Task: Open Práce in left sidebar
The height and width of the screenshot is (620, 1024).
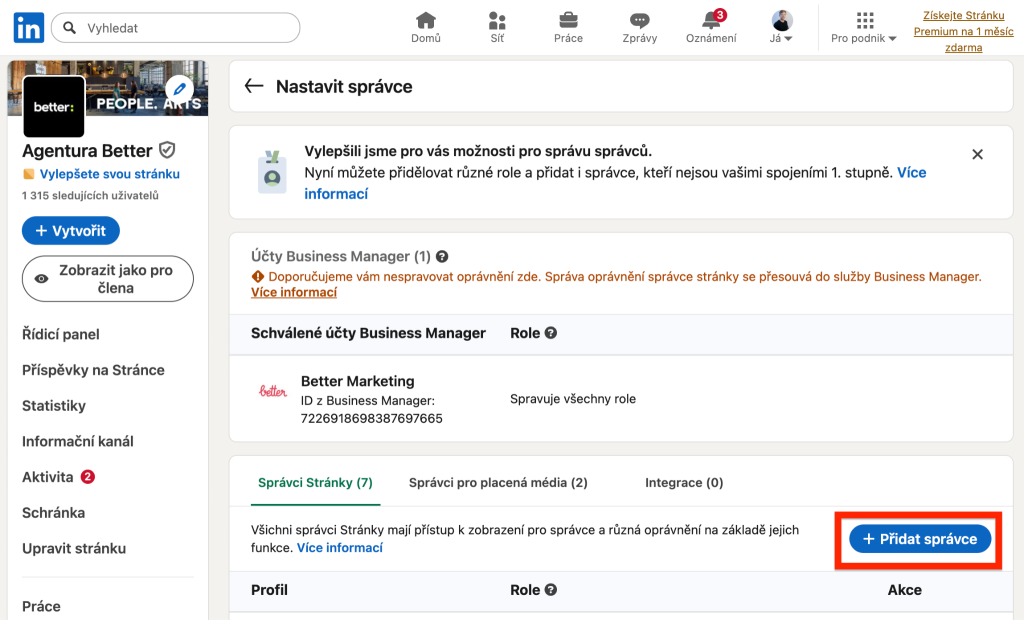Action: (41, 606)
